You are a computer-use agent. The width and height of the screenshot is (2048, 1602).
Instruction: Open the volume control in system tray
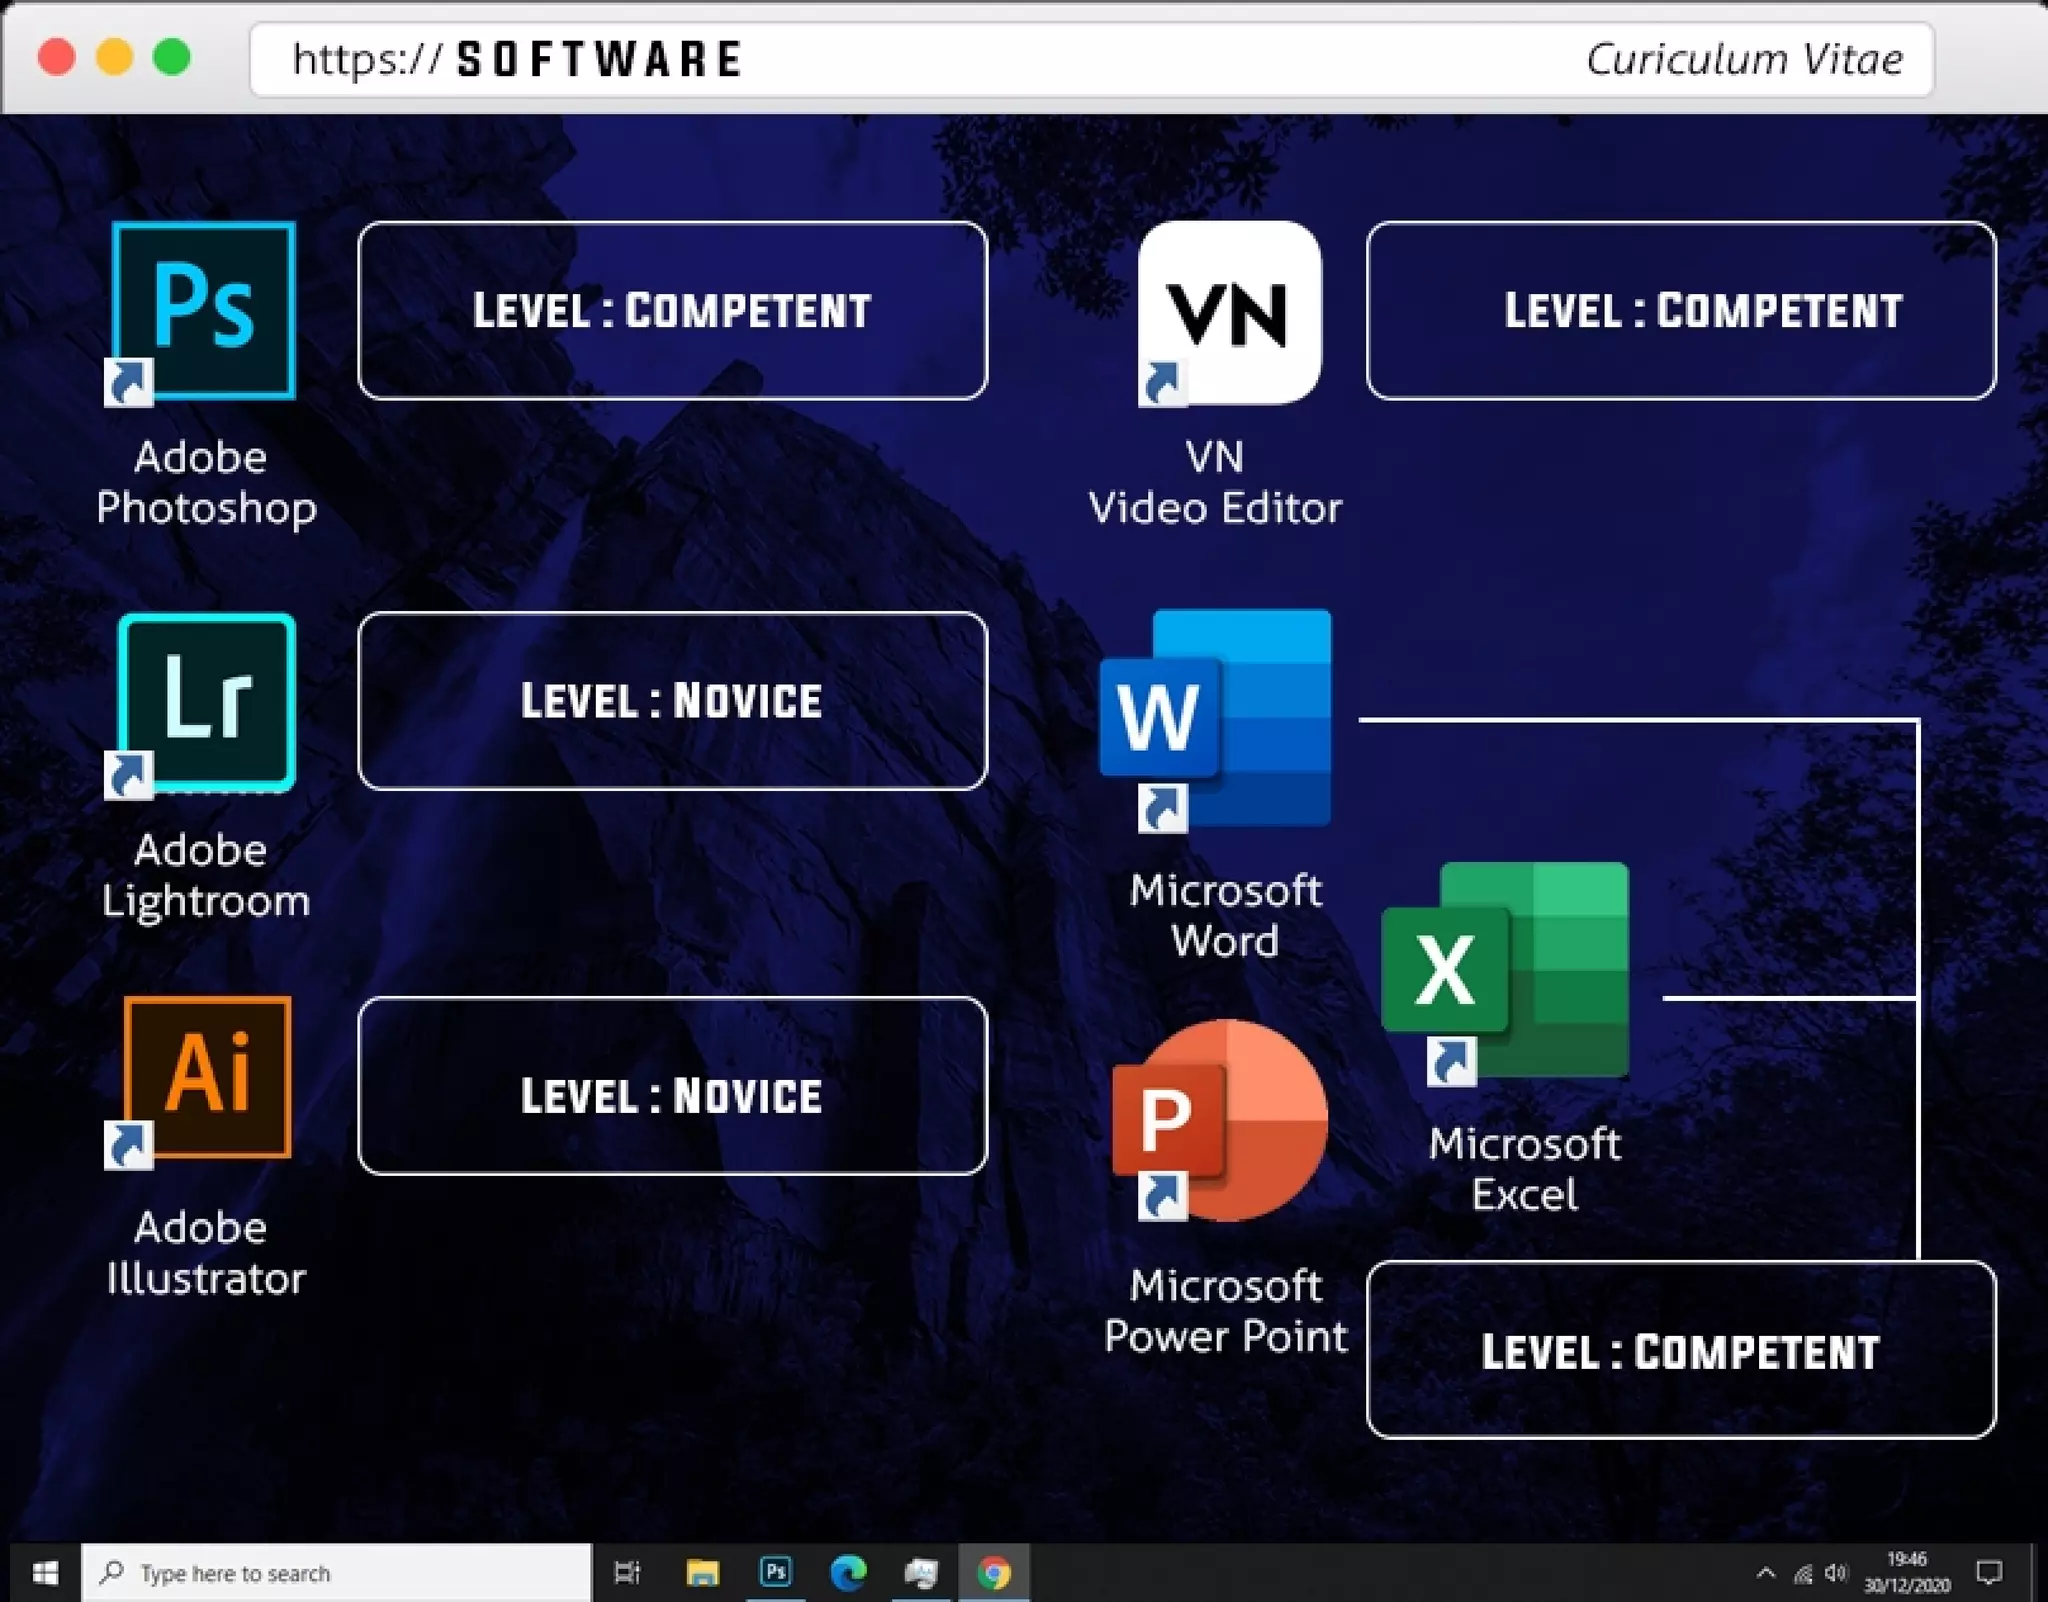pyautogui.click(x=1836, y=1573)
